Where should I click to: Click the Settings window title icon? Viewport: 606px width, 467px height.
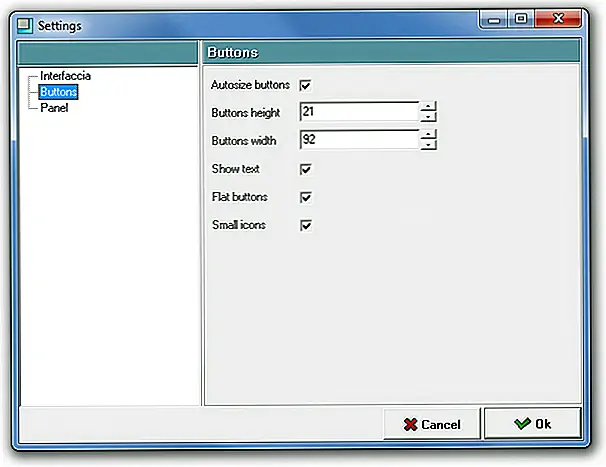tap(25, 26)
